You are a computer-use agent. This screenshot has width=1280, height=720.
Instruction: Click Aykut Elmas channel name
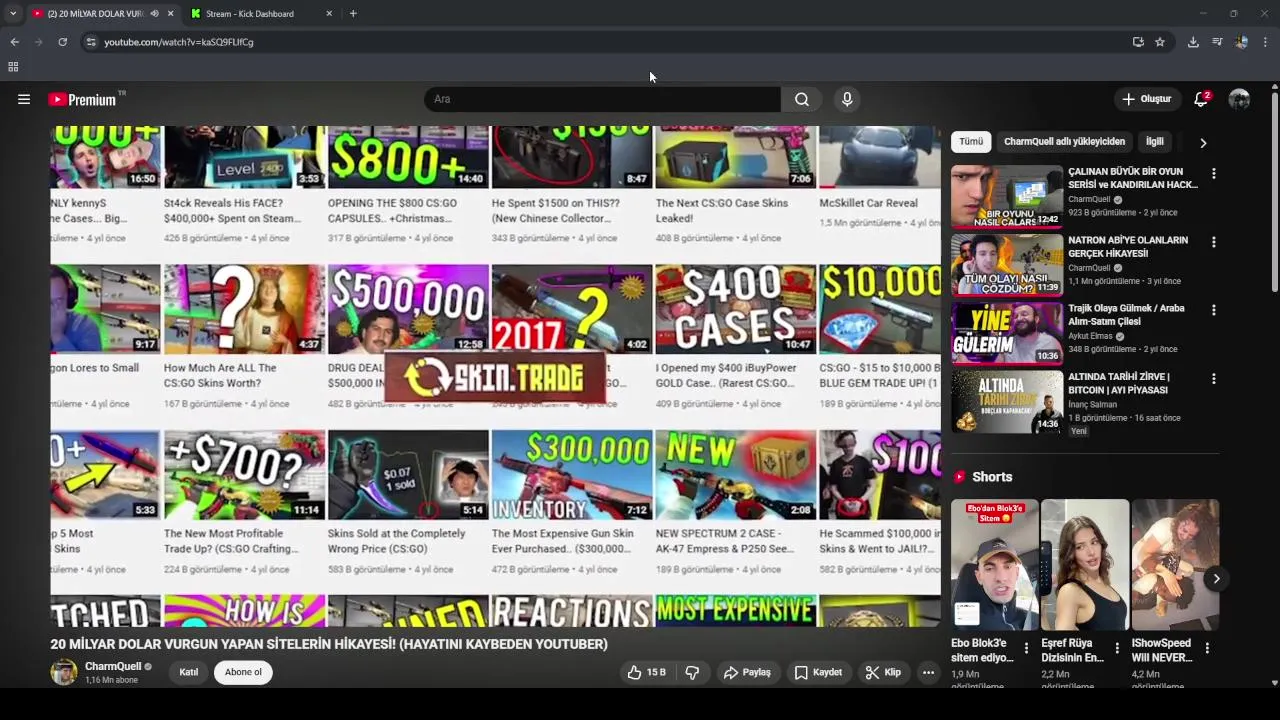pos(1092,336)
